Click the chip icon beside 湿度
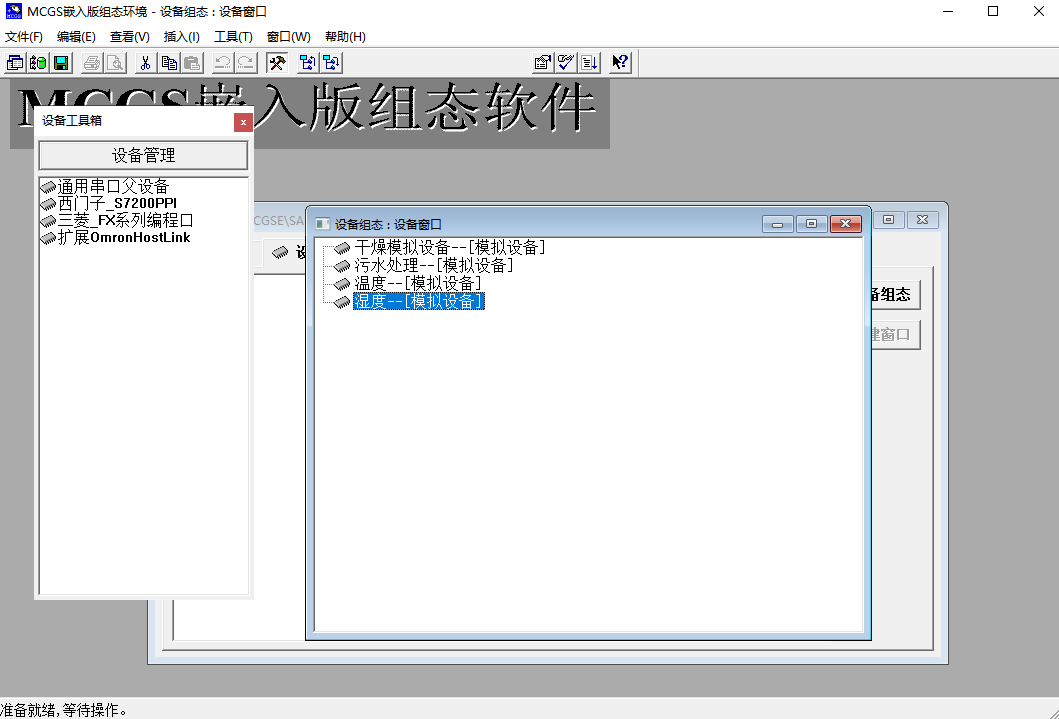This screenshot has width=1059, height=719. (x=342, y=302)
